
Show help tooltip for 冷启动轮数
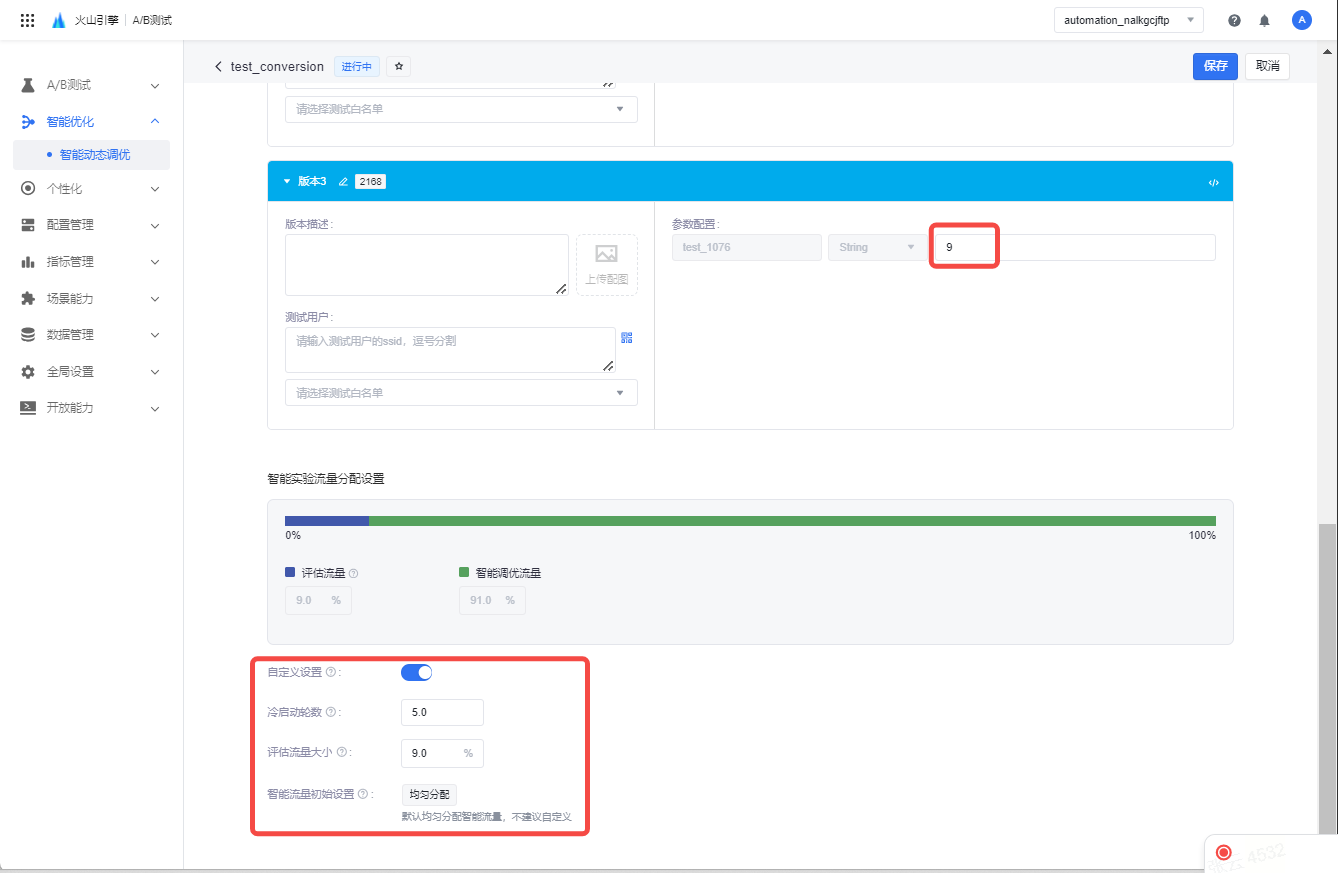coord(331,712)
